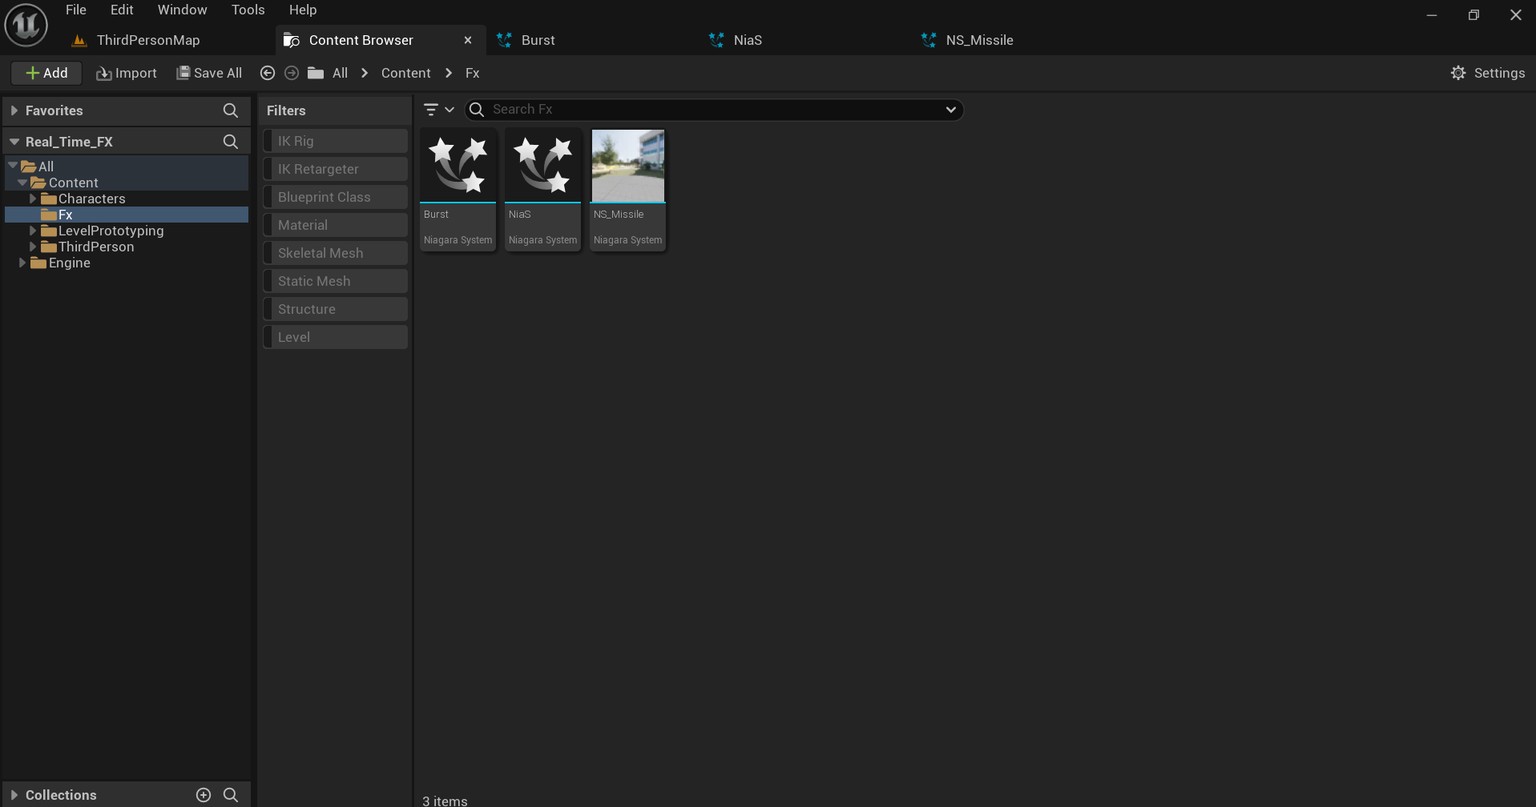Switch to the NS_Missile tab

pyautogui.click(x=979, y=40)
